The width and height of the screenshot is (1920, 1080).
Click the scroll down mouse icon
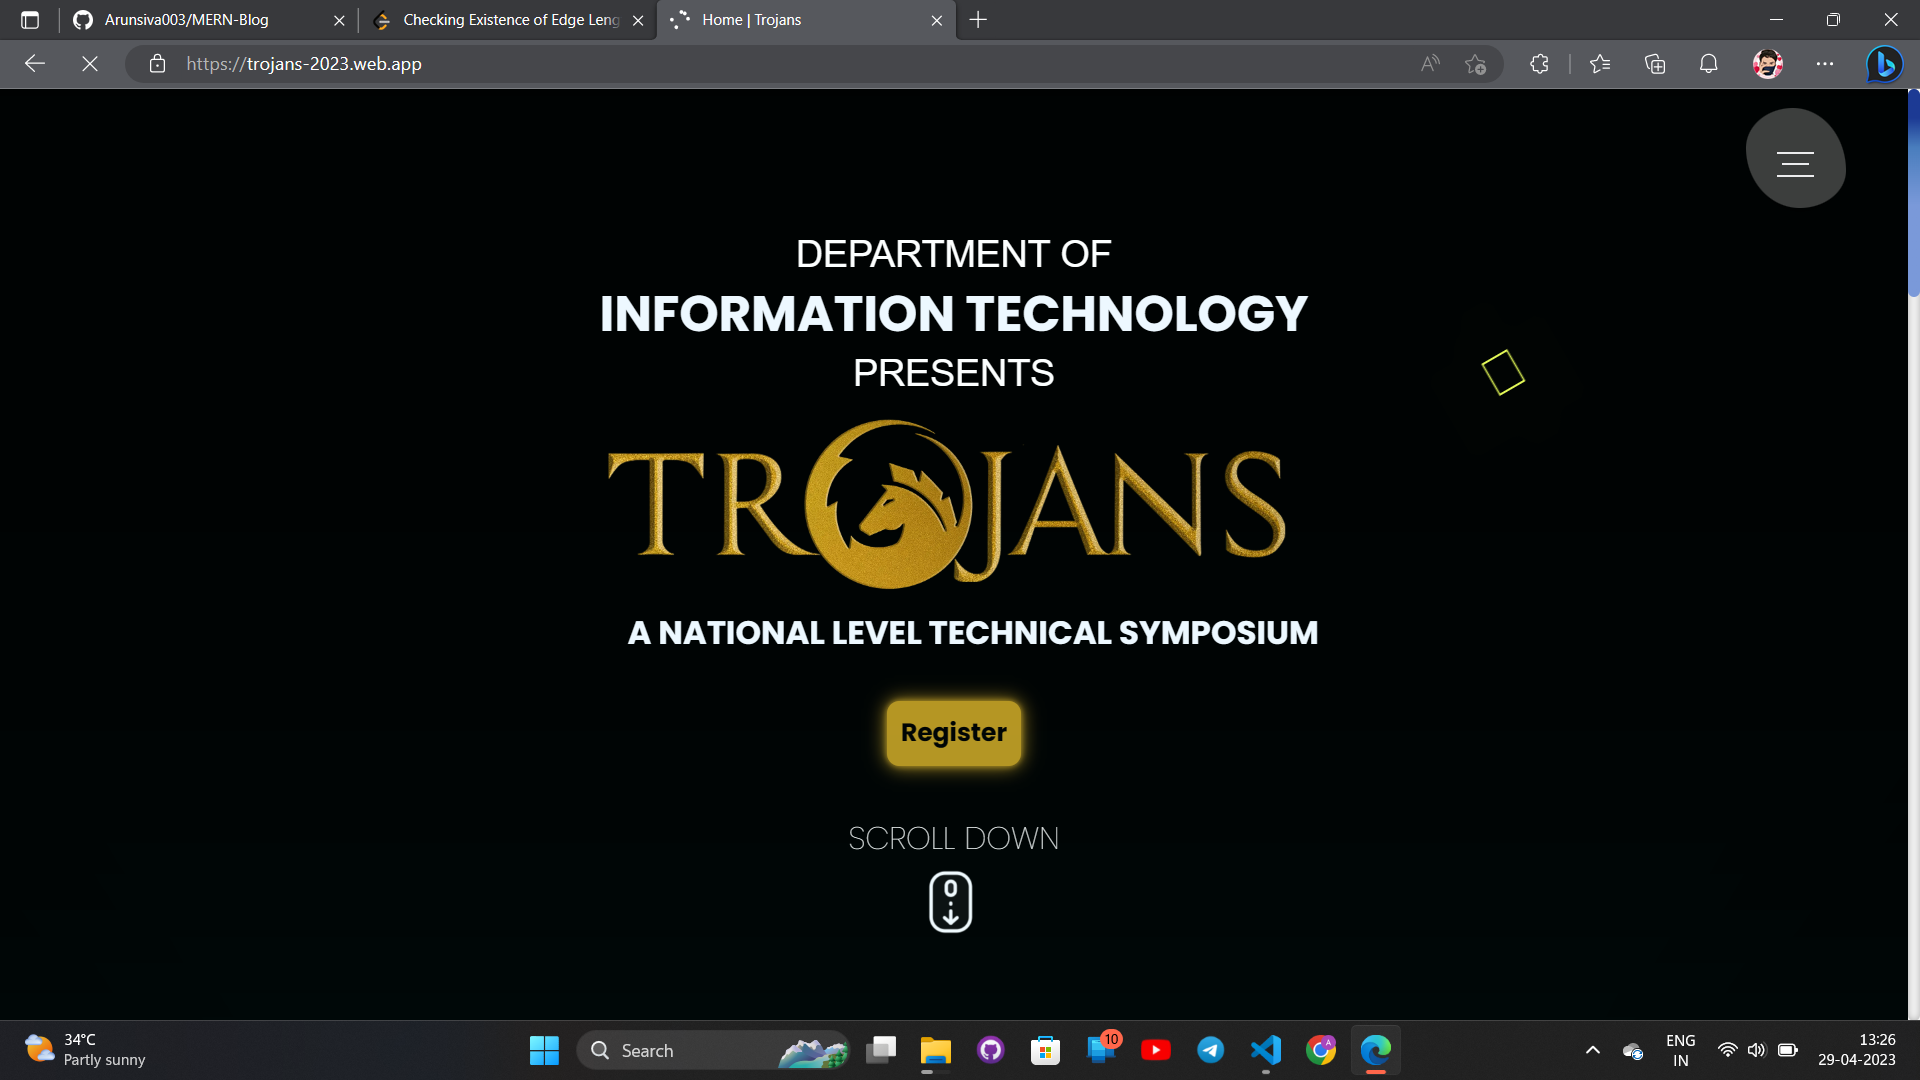click(x=950, y=902)
